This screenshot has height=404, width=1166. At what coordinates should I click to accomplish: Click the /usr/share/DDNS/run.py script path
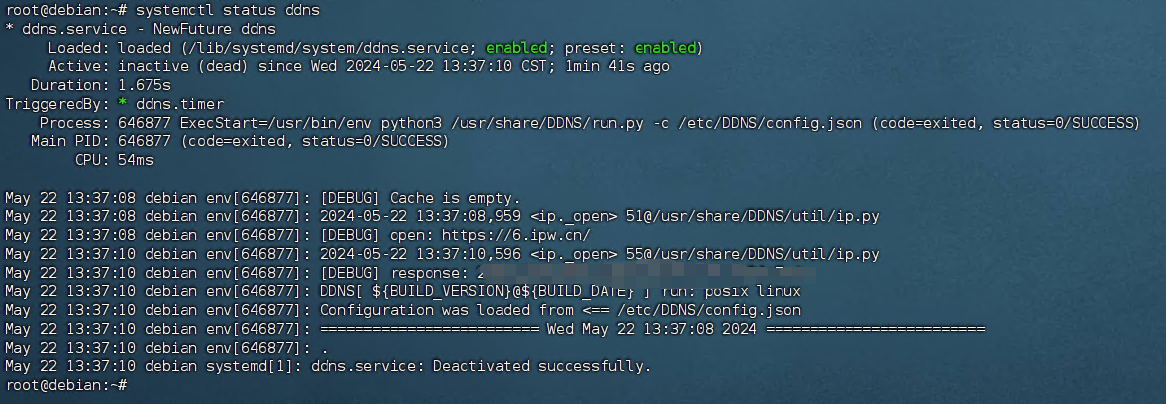545,123
